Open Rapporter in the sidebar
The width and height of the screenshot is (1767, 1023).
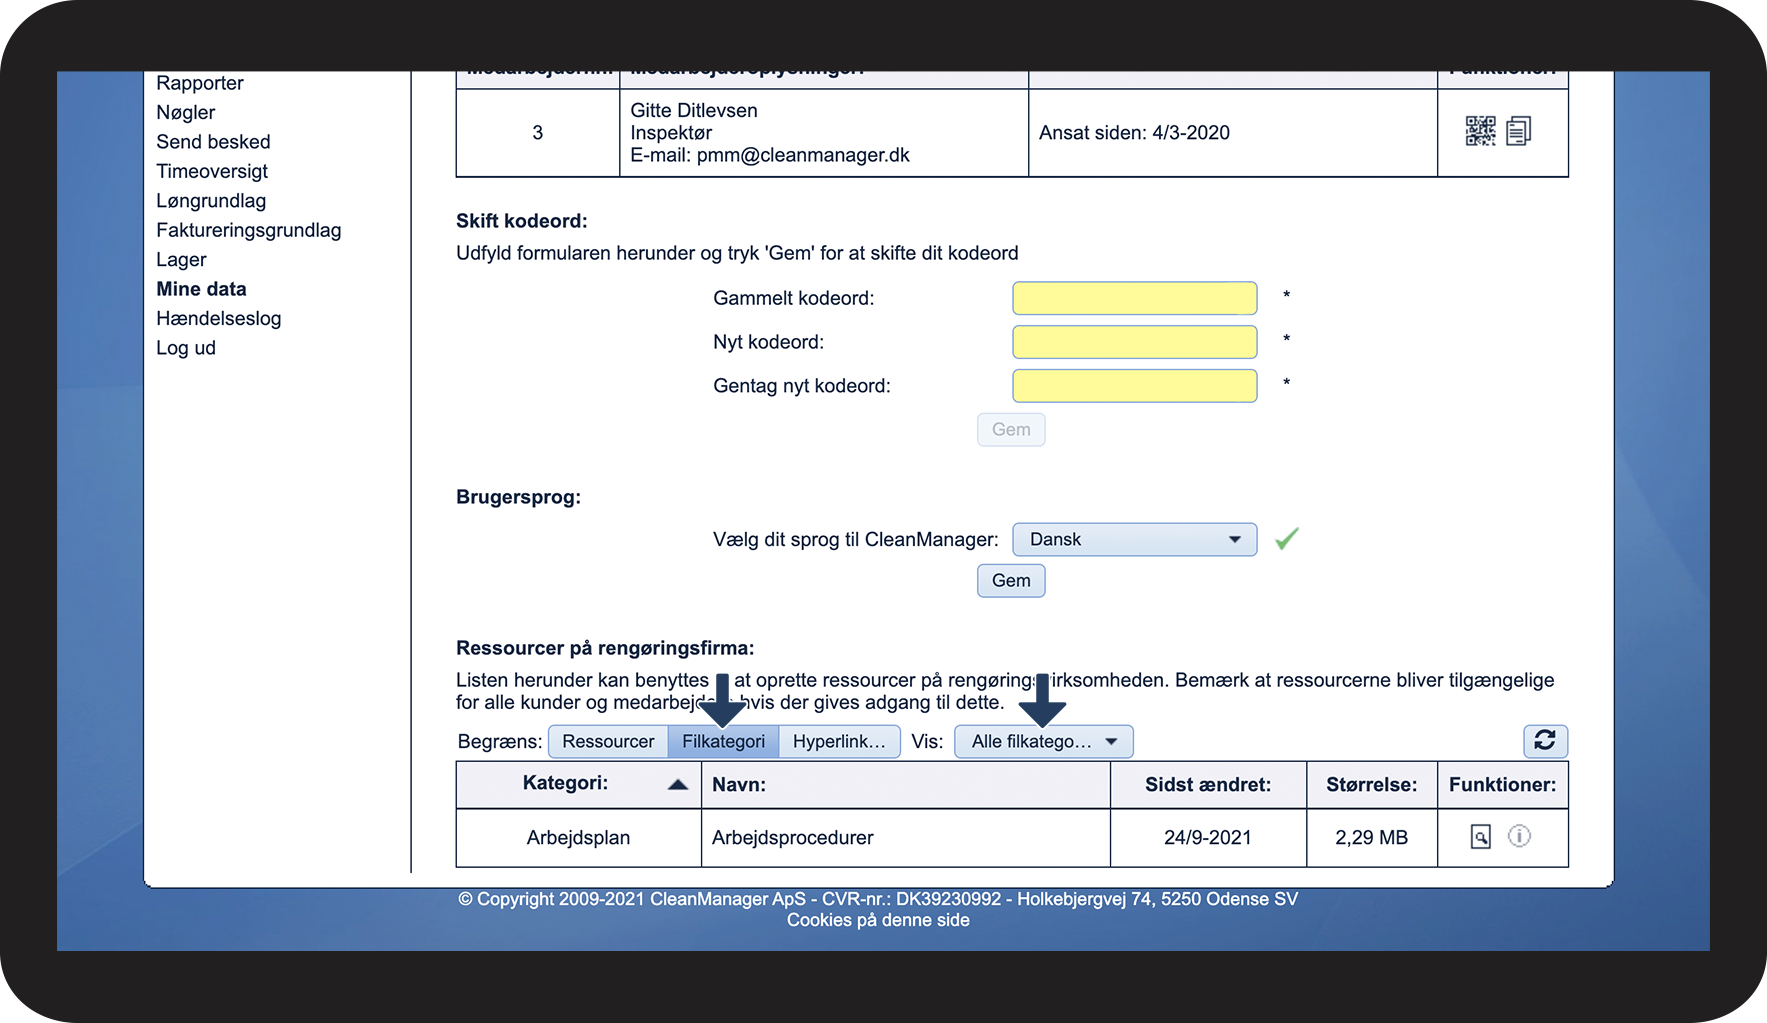point(200,83)
